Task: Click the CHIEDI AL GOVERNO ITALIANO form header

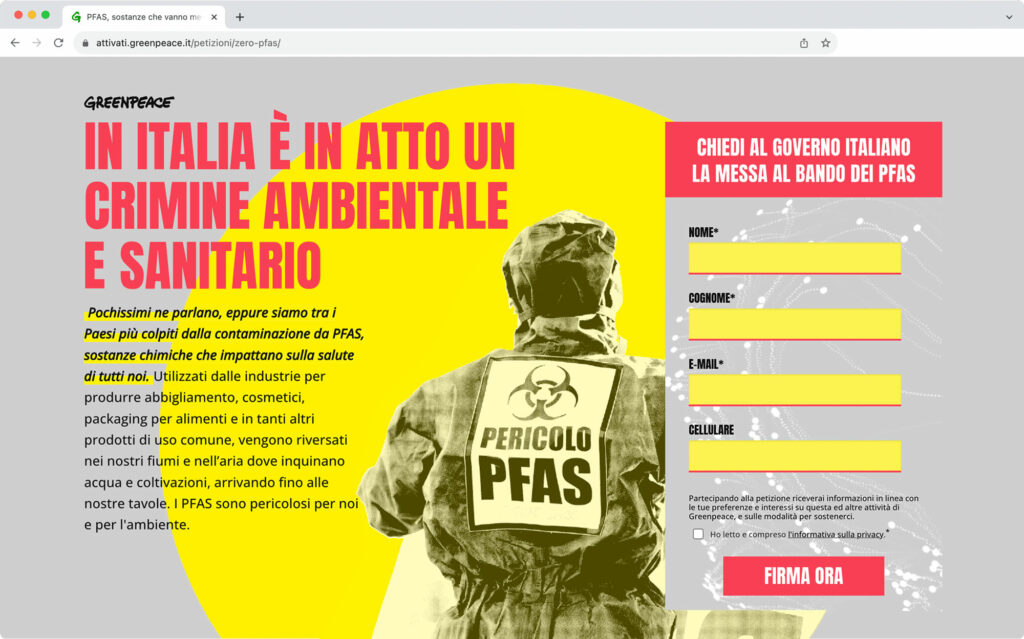Action: [x=803, y=159]
